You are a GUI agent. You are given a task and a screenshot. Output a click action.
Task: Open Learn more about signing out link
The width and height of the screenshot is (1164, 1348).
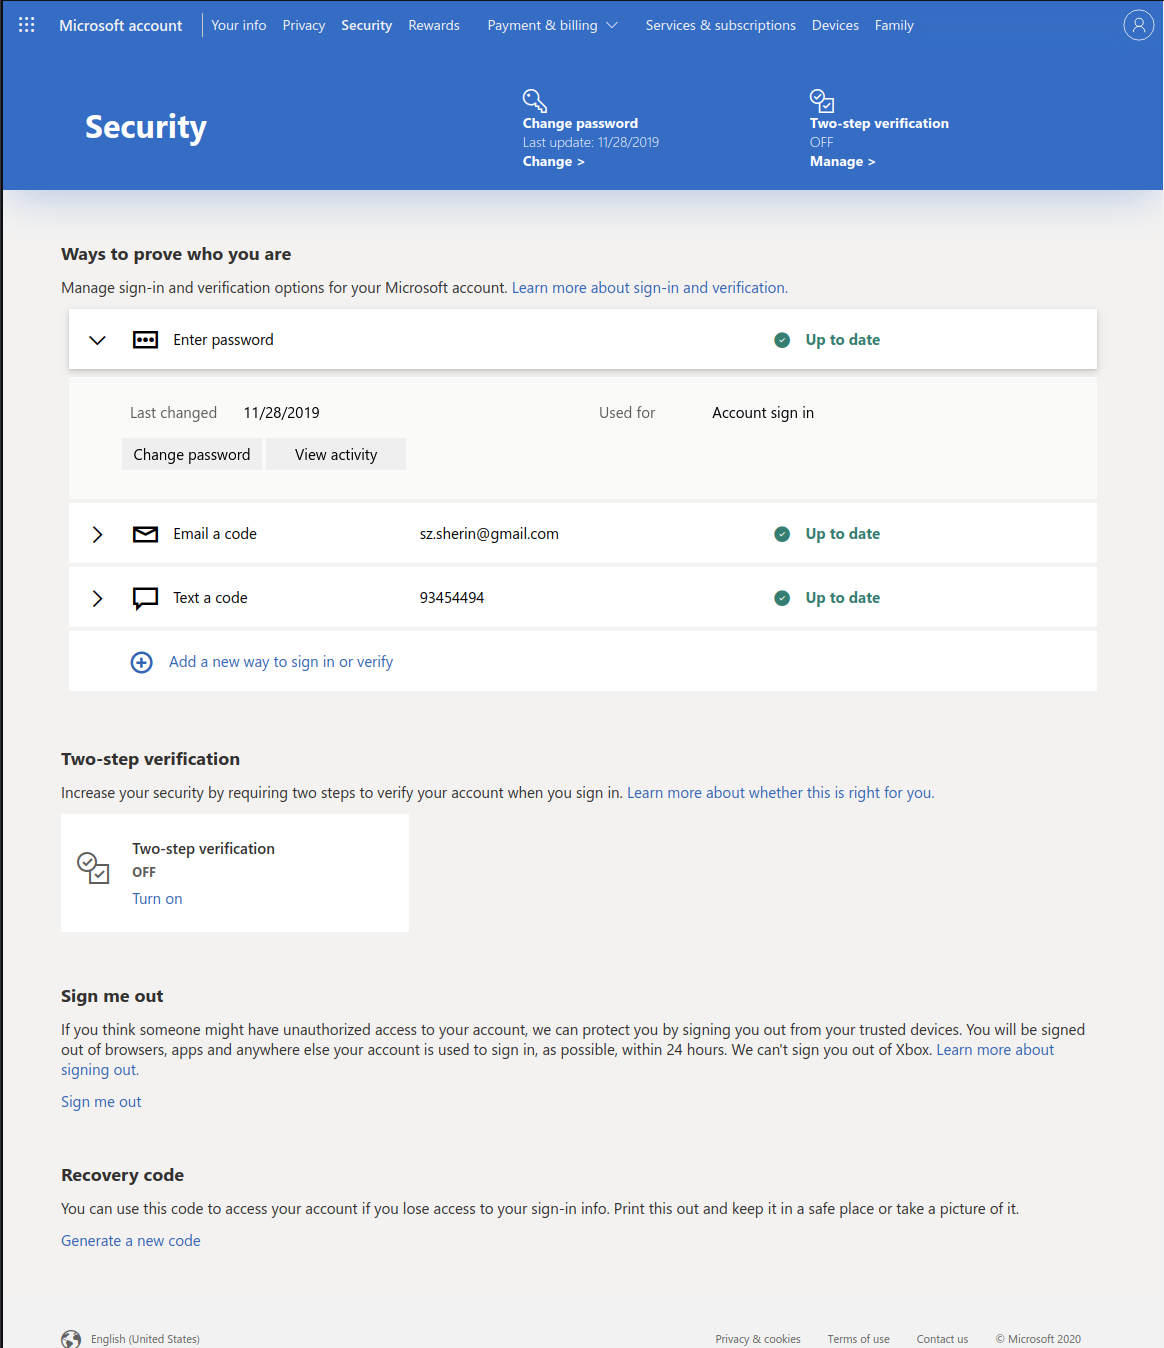point(995,1050)
